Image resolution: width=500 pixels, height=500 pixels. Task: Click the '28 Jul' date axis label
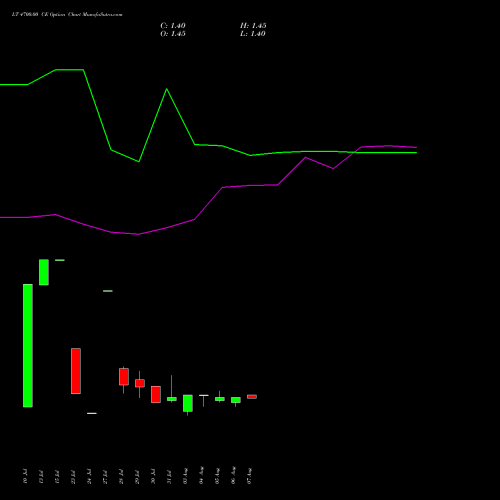[x=121, y=476]
